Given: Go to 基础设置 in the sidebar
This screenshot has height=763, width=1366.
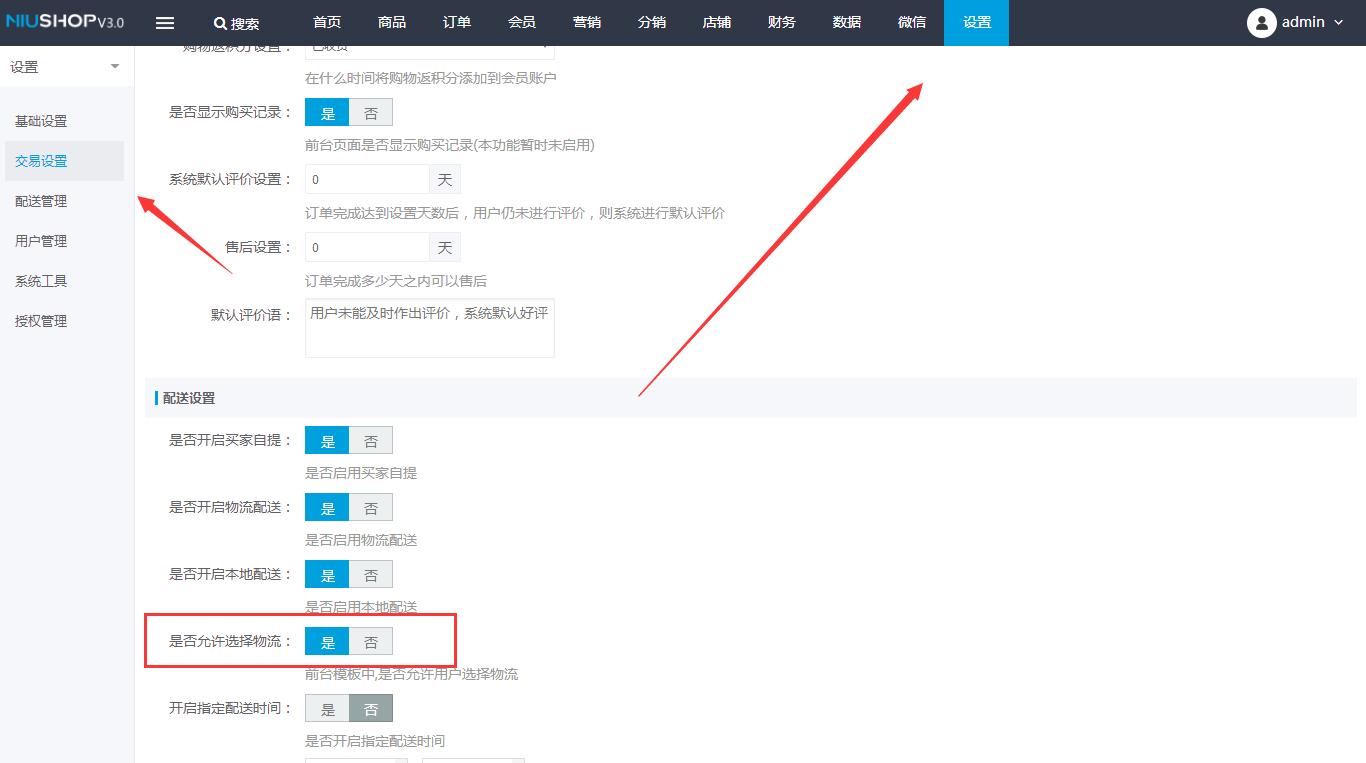Looking at the screenshot, I should click(x=40, y=120).
